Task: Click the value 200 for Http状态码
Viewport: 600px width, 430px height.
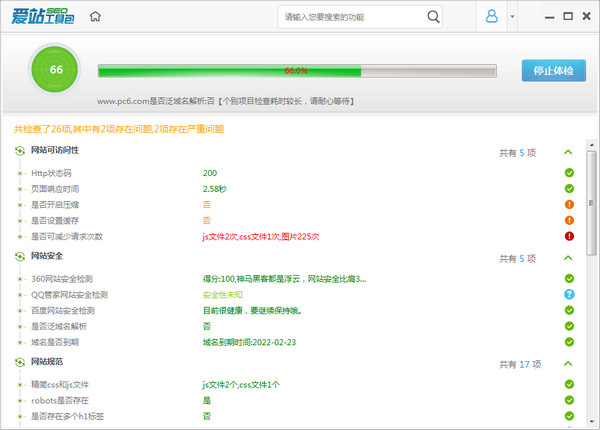Action: click(210, 173)
